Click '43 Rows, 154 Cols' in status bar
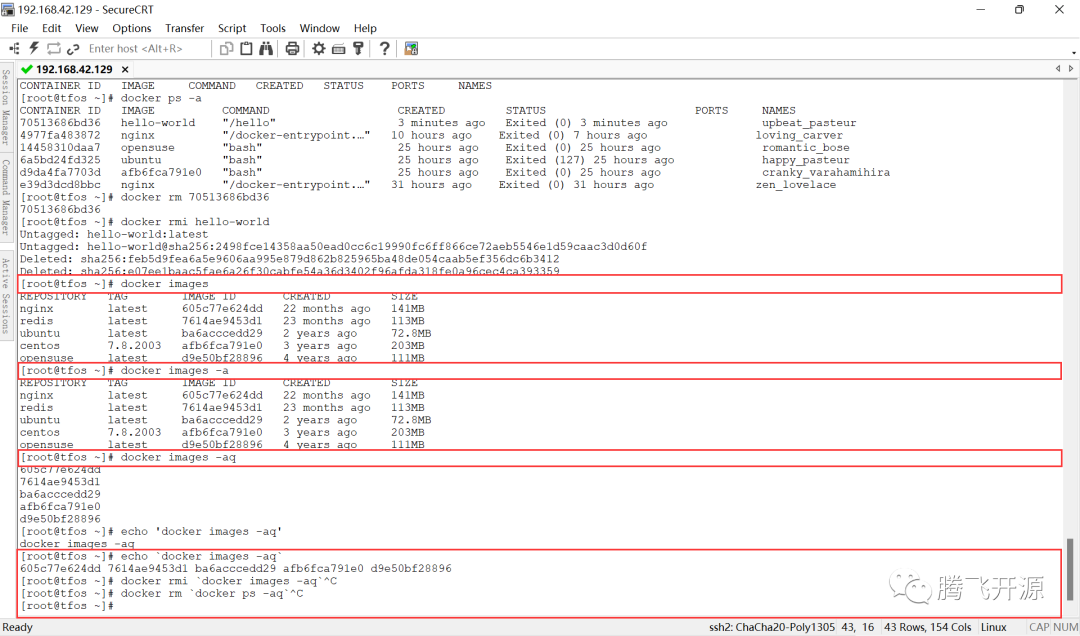Screen dimensions: 1080x636 coord(927,627)
